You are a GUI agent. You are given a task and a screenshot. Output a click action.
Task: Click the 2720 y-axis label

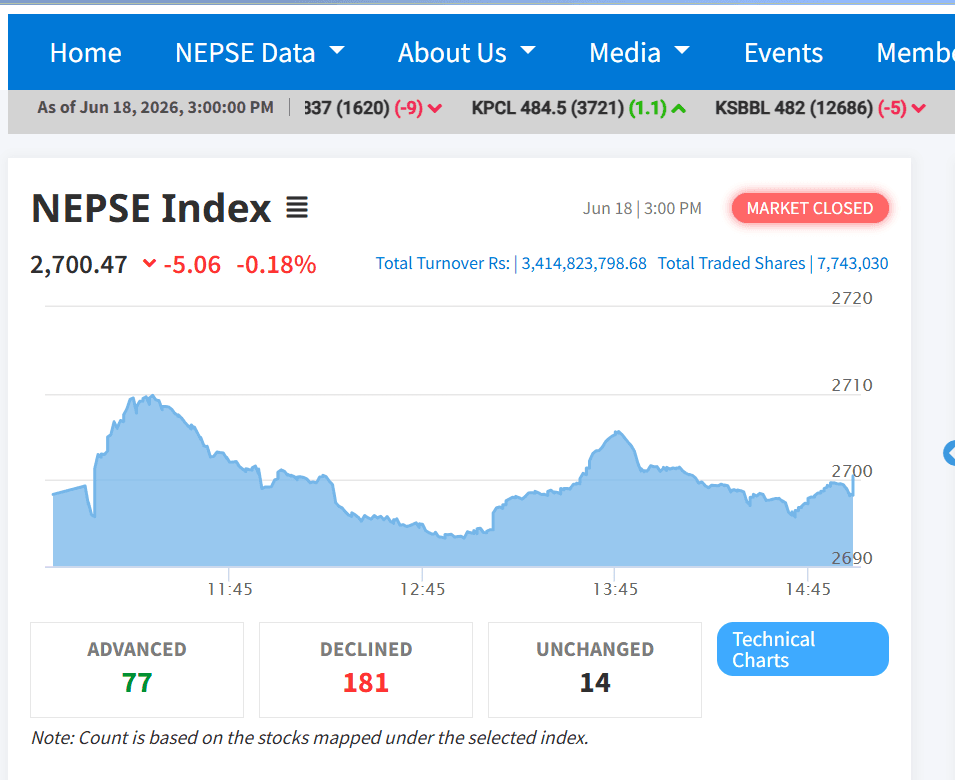(852, 298)
